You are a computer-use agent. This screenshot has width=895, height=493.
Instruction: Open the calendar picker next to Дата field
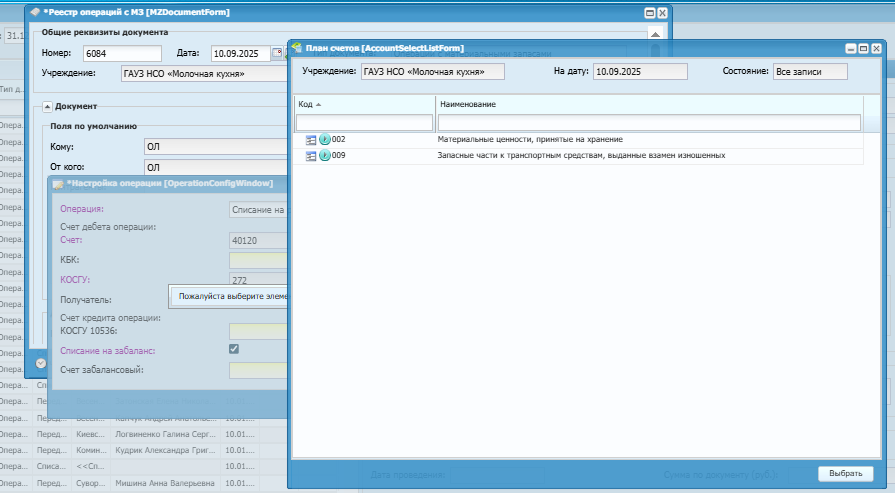coord(277,53)
